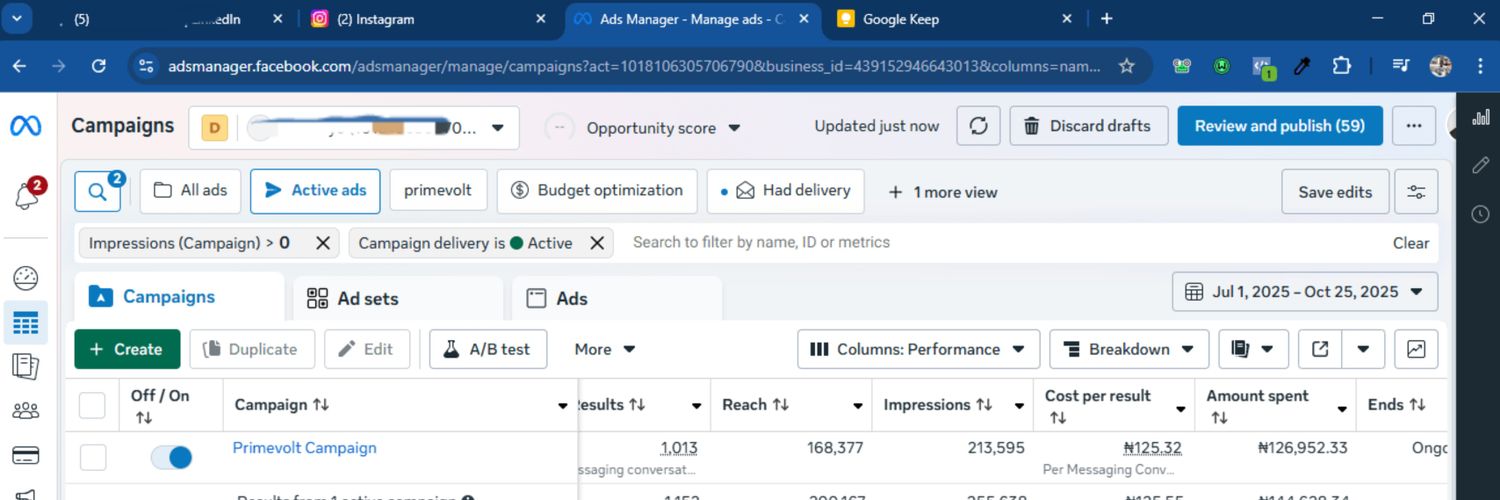Remove the Campaign delivery is Active filter
1500x500 pixels.
[597, 243]
